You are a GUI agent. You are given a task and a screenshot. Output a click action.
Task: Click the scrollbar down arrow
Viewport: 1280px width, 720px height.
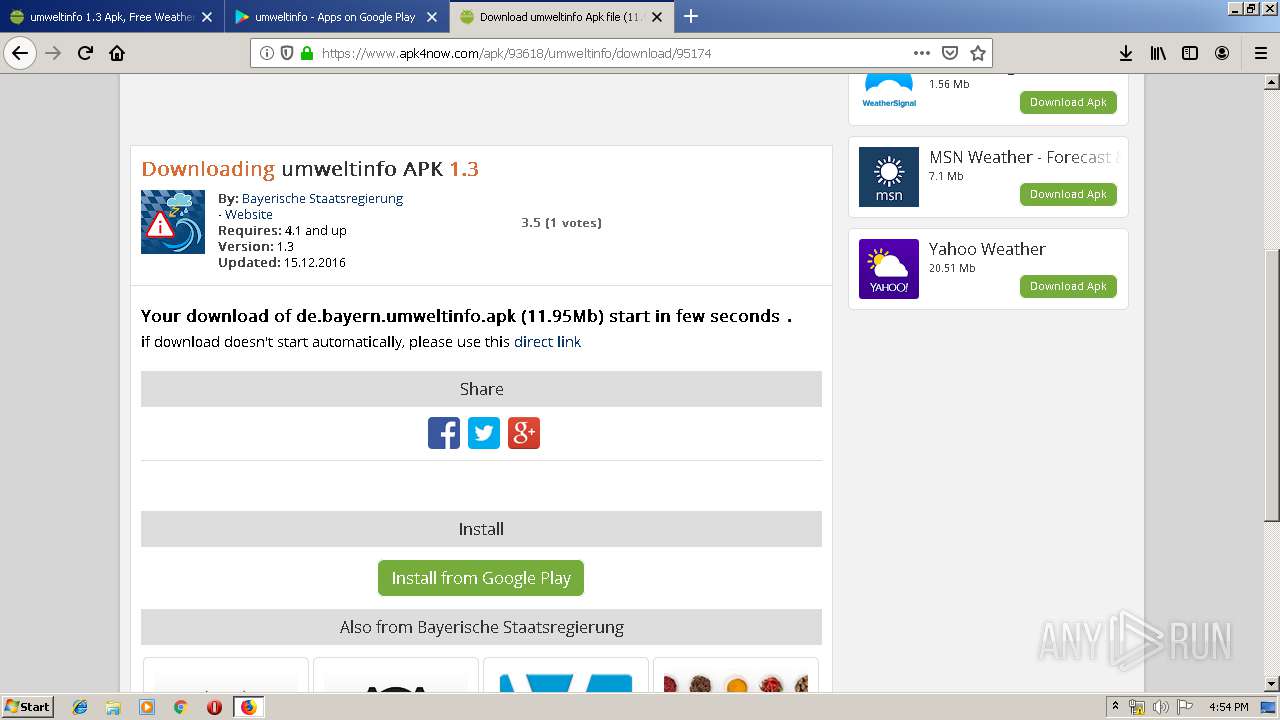(1271, 684)
